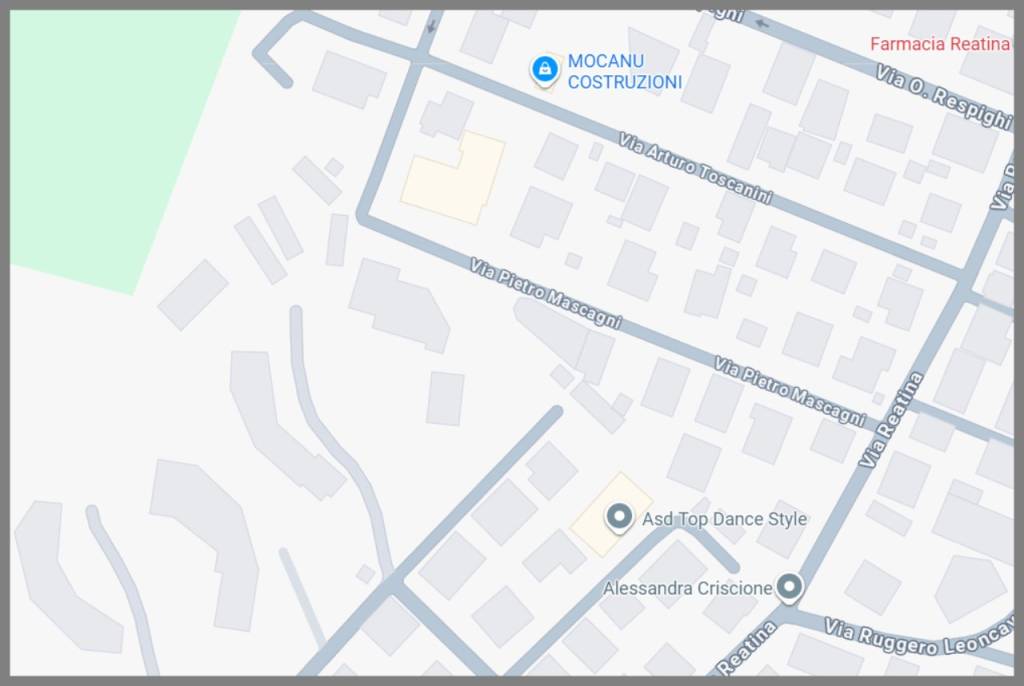Click the Alessandra Criscione location pin
1024x686 pixels.
789,588
